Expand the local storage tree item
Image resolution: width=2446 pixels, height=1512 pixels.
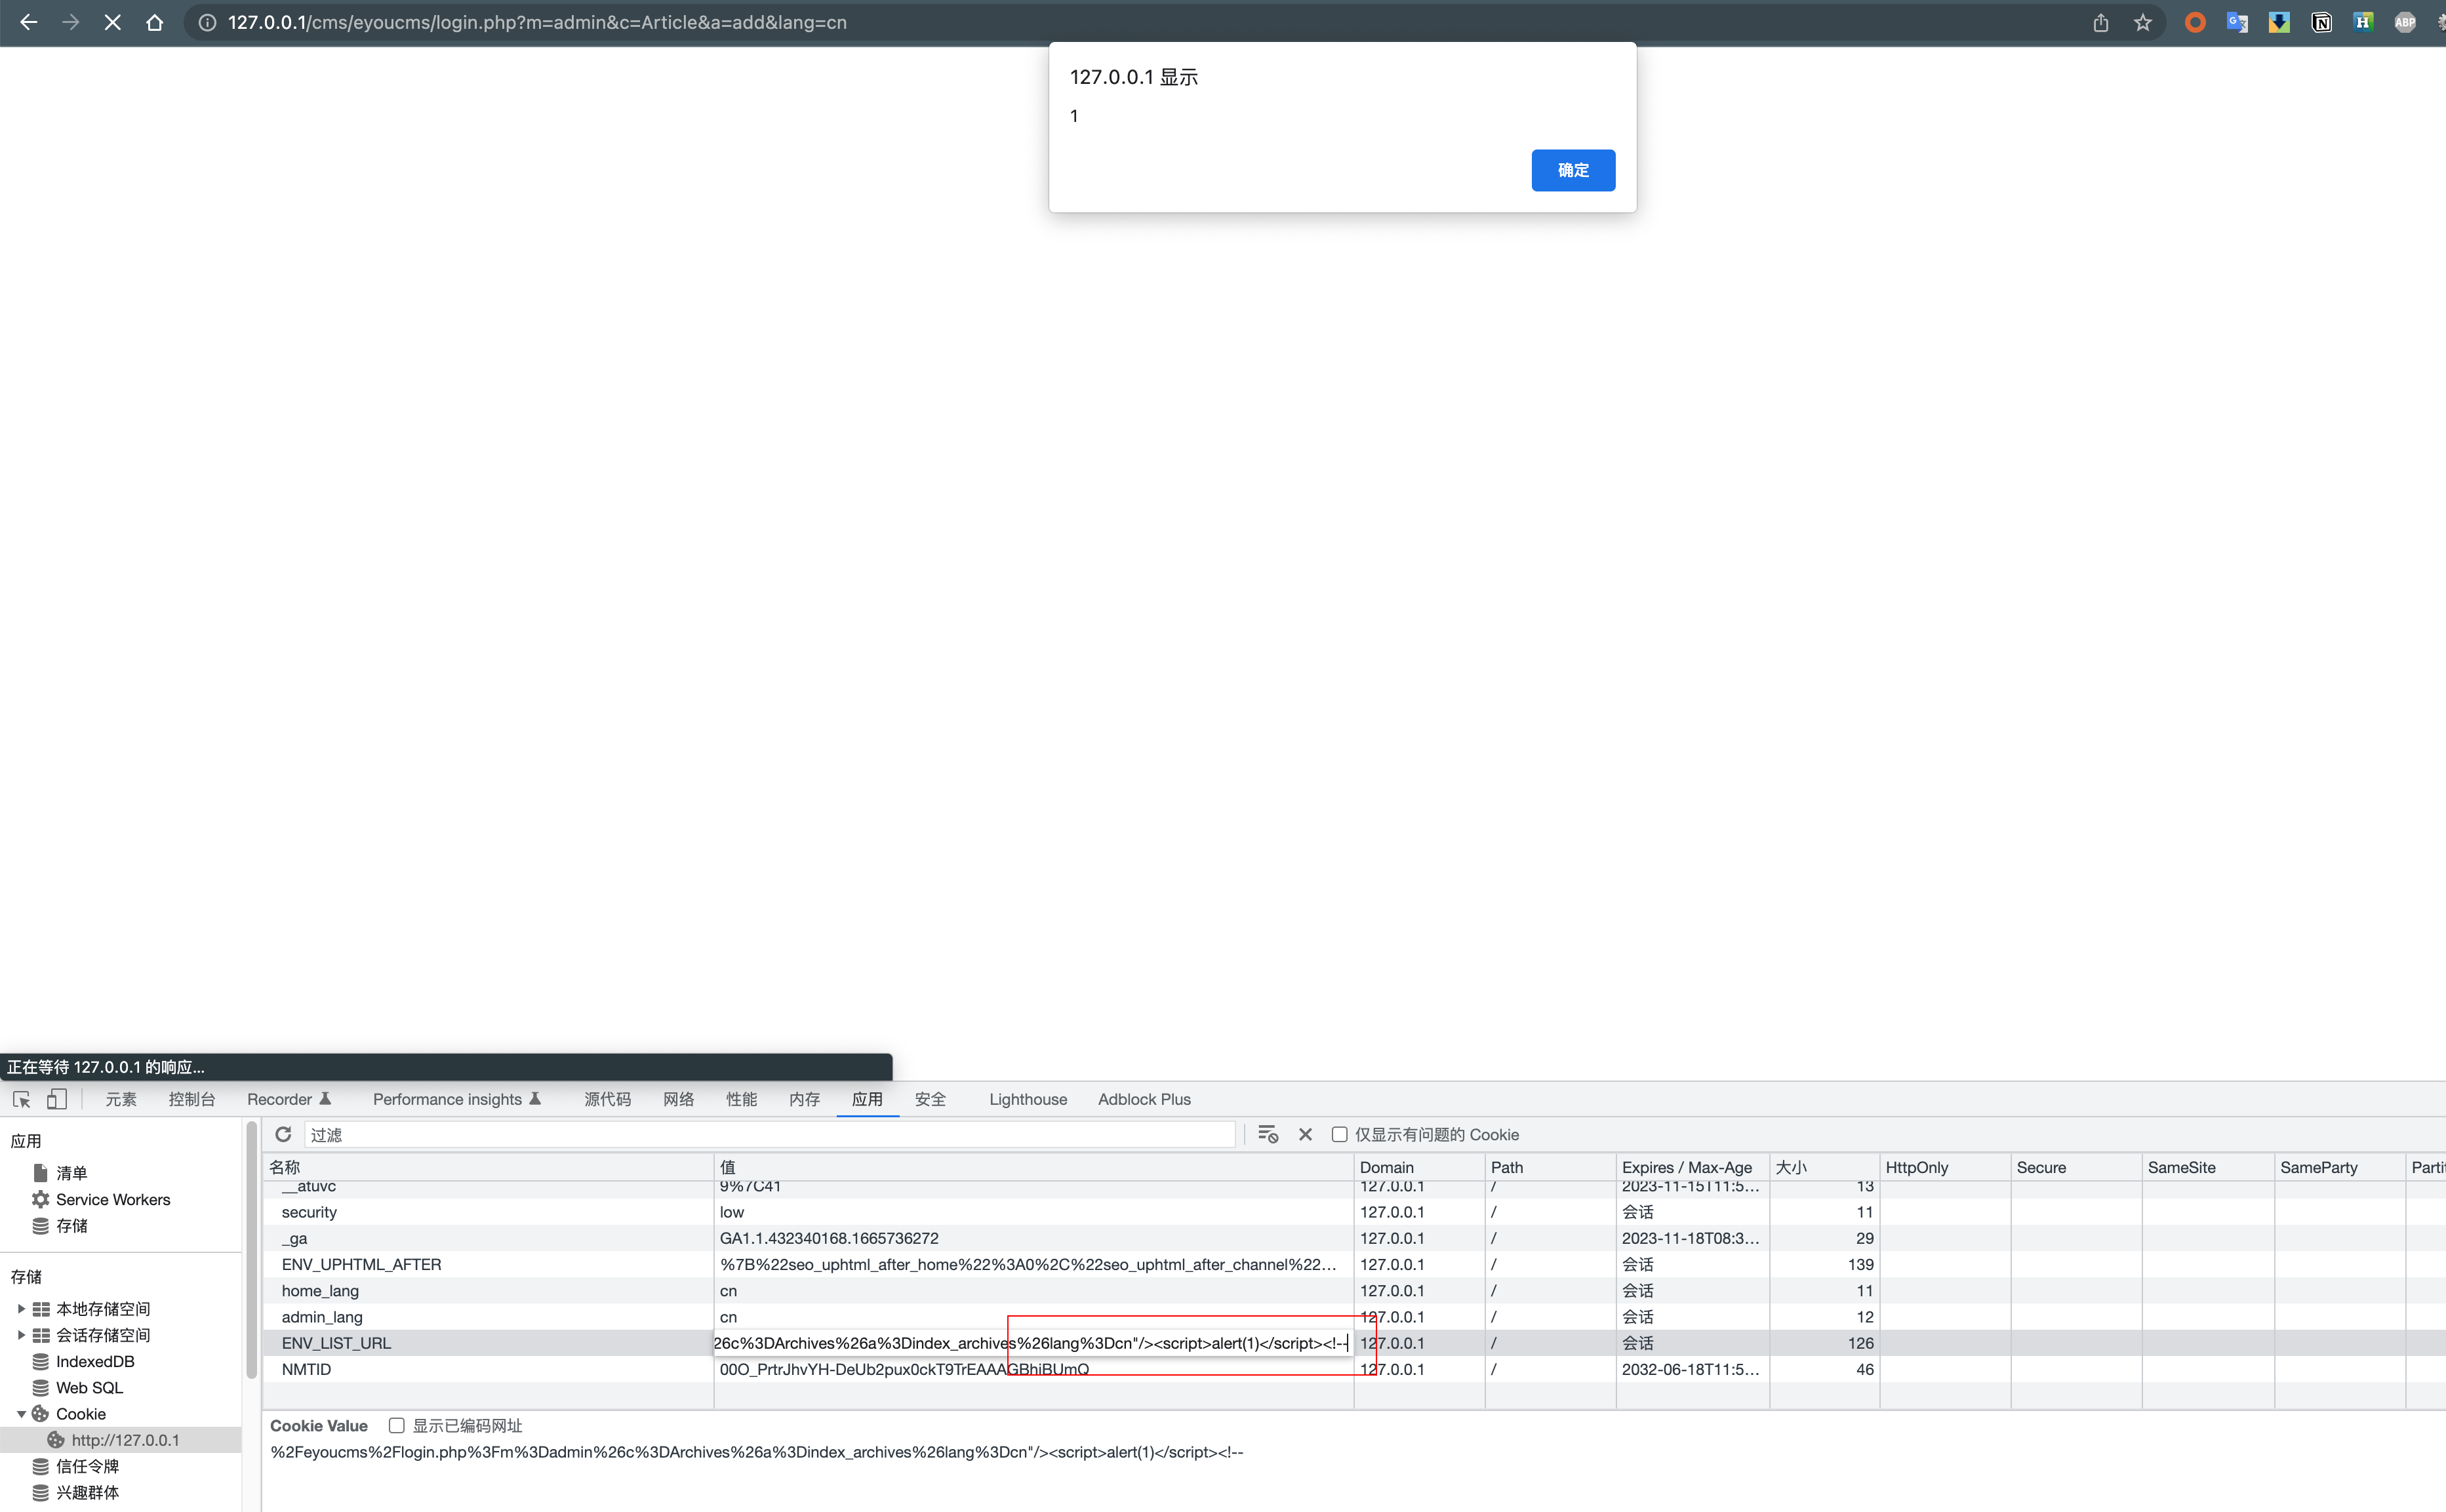point(21,1308)
